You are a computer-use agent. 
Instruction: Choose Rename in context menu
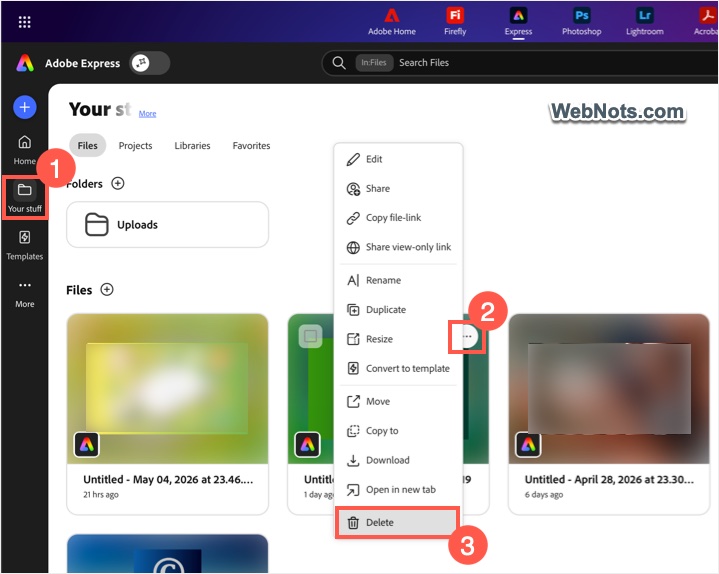[398, 280]
